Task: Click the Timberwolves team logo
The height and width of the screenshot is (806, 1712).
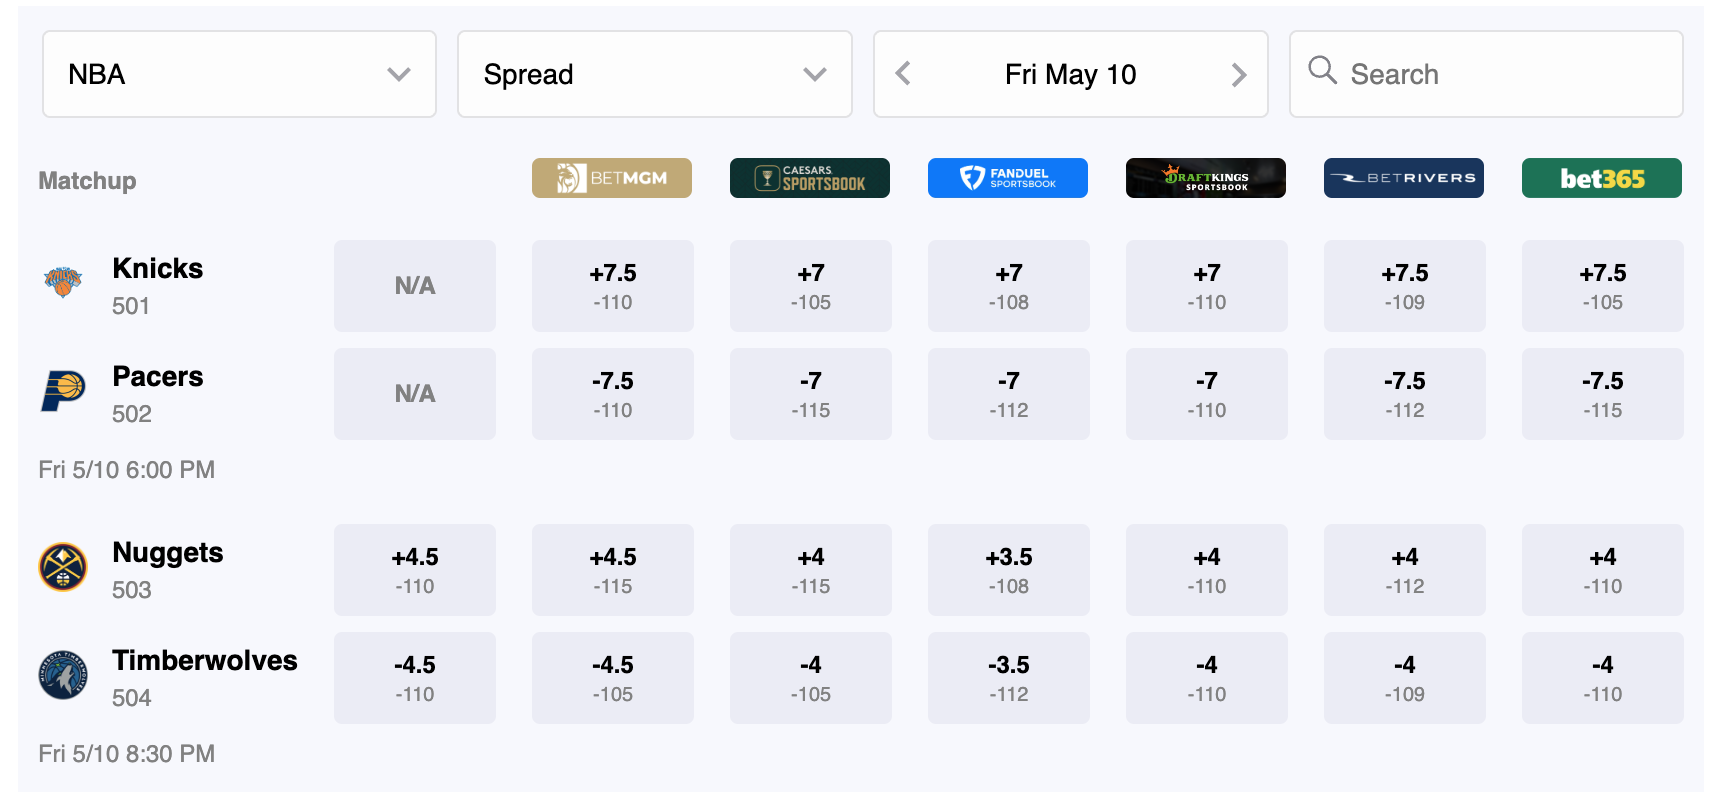Action: [x=63, y=675]
